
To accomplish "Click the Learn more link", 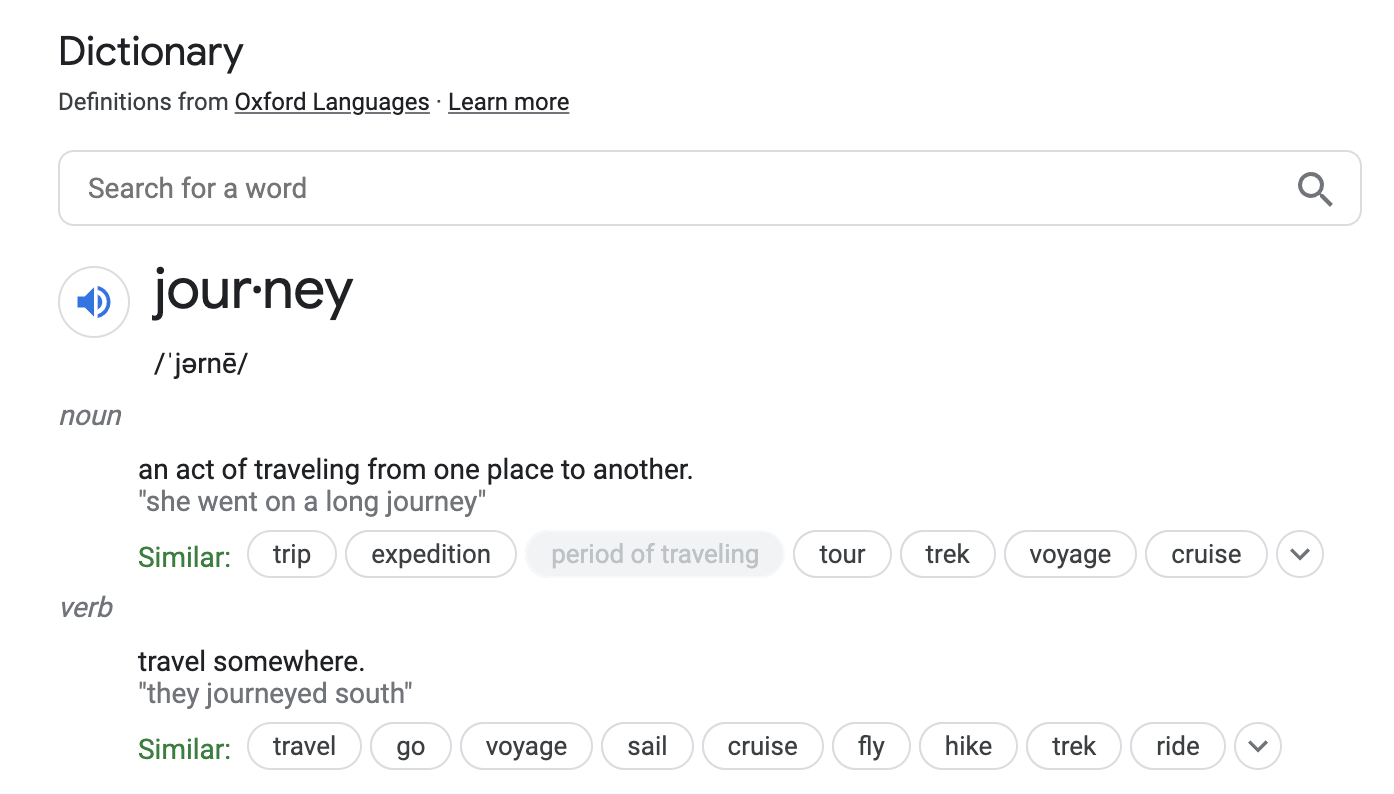I will coord(508,102).
